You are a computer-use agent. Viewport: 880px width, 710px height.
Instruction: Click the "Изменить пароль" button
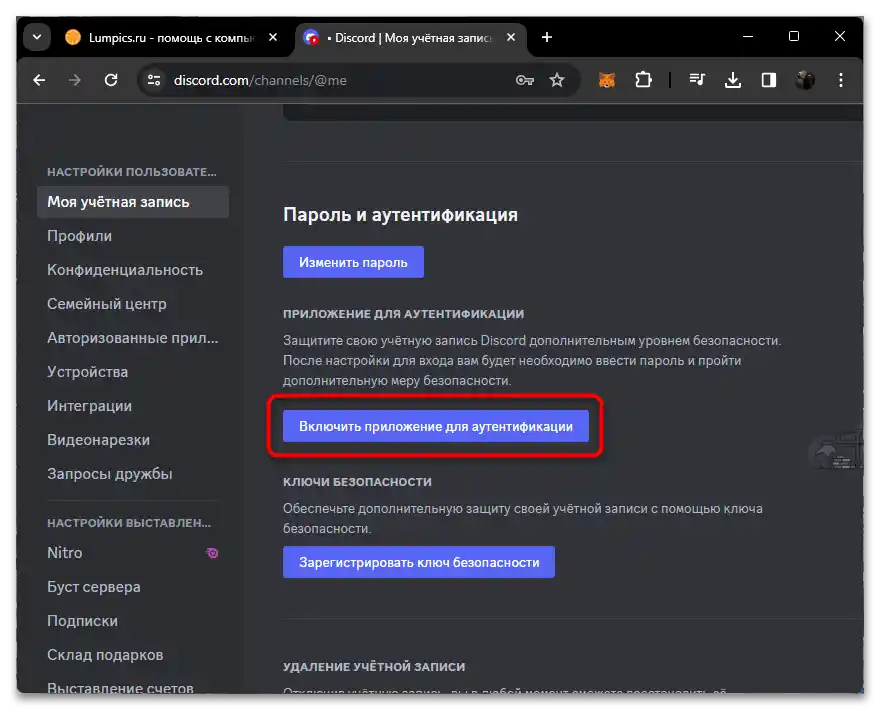353,262
